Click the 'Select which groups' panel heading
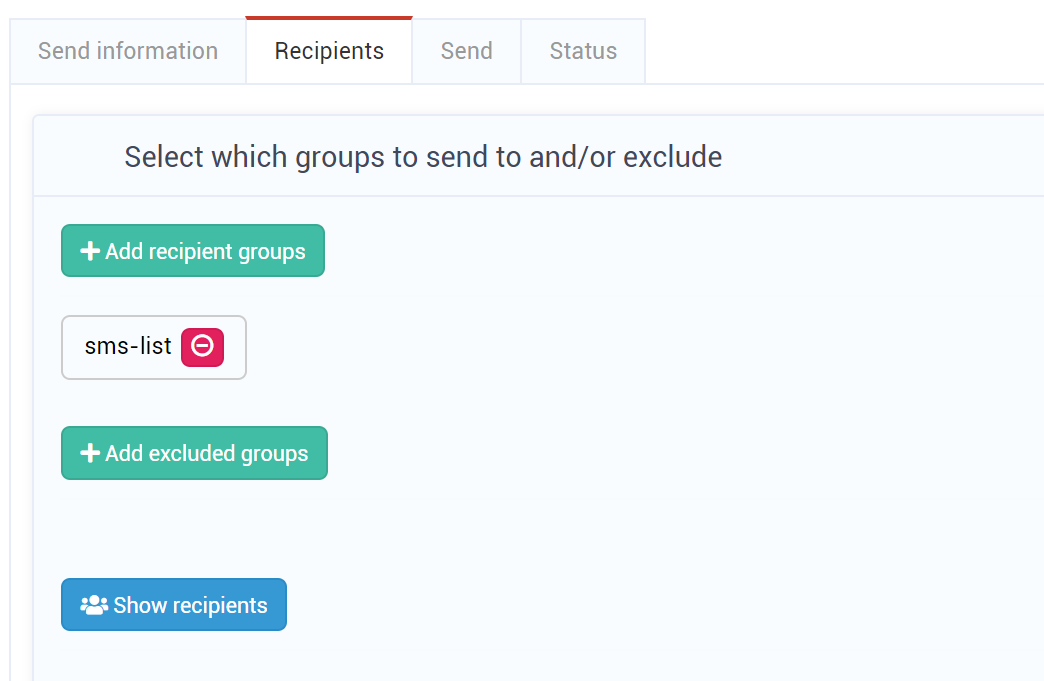 (x=423, y=157)
